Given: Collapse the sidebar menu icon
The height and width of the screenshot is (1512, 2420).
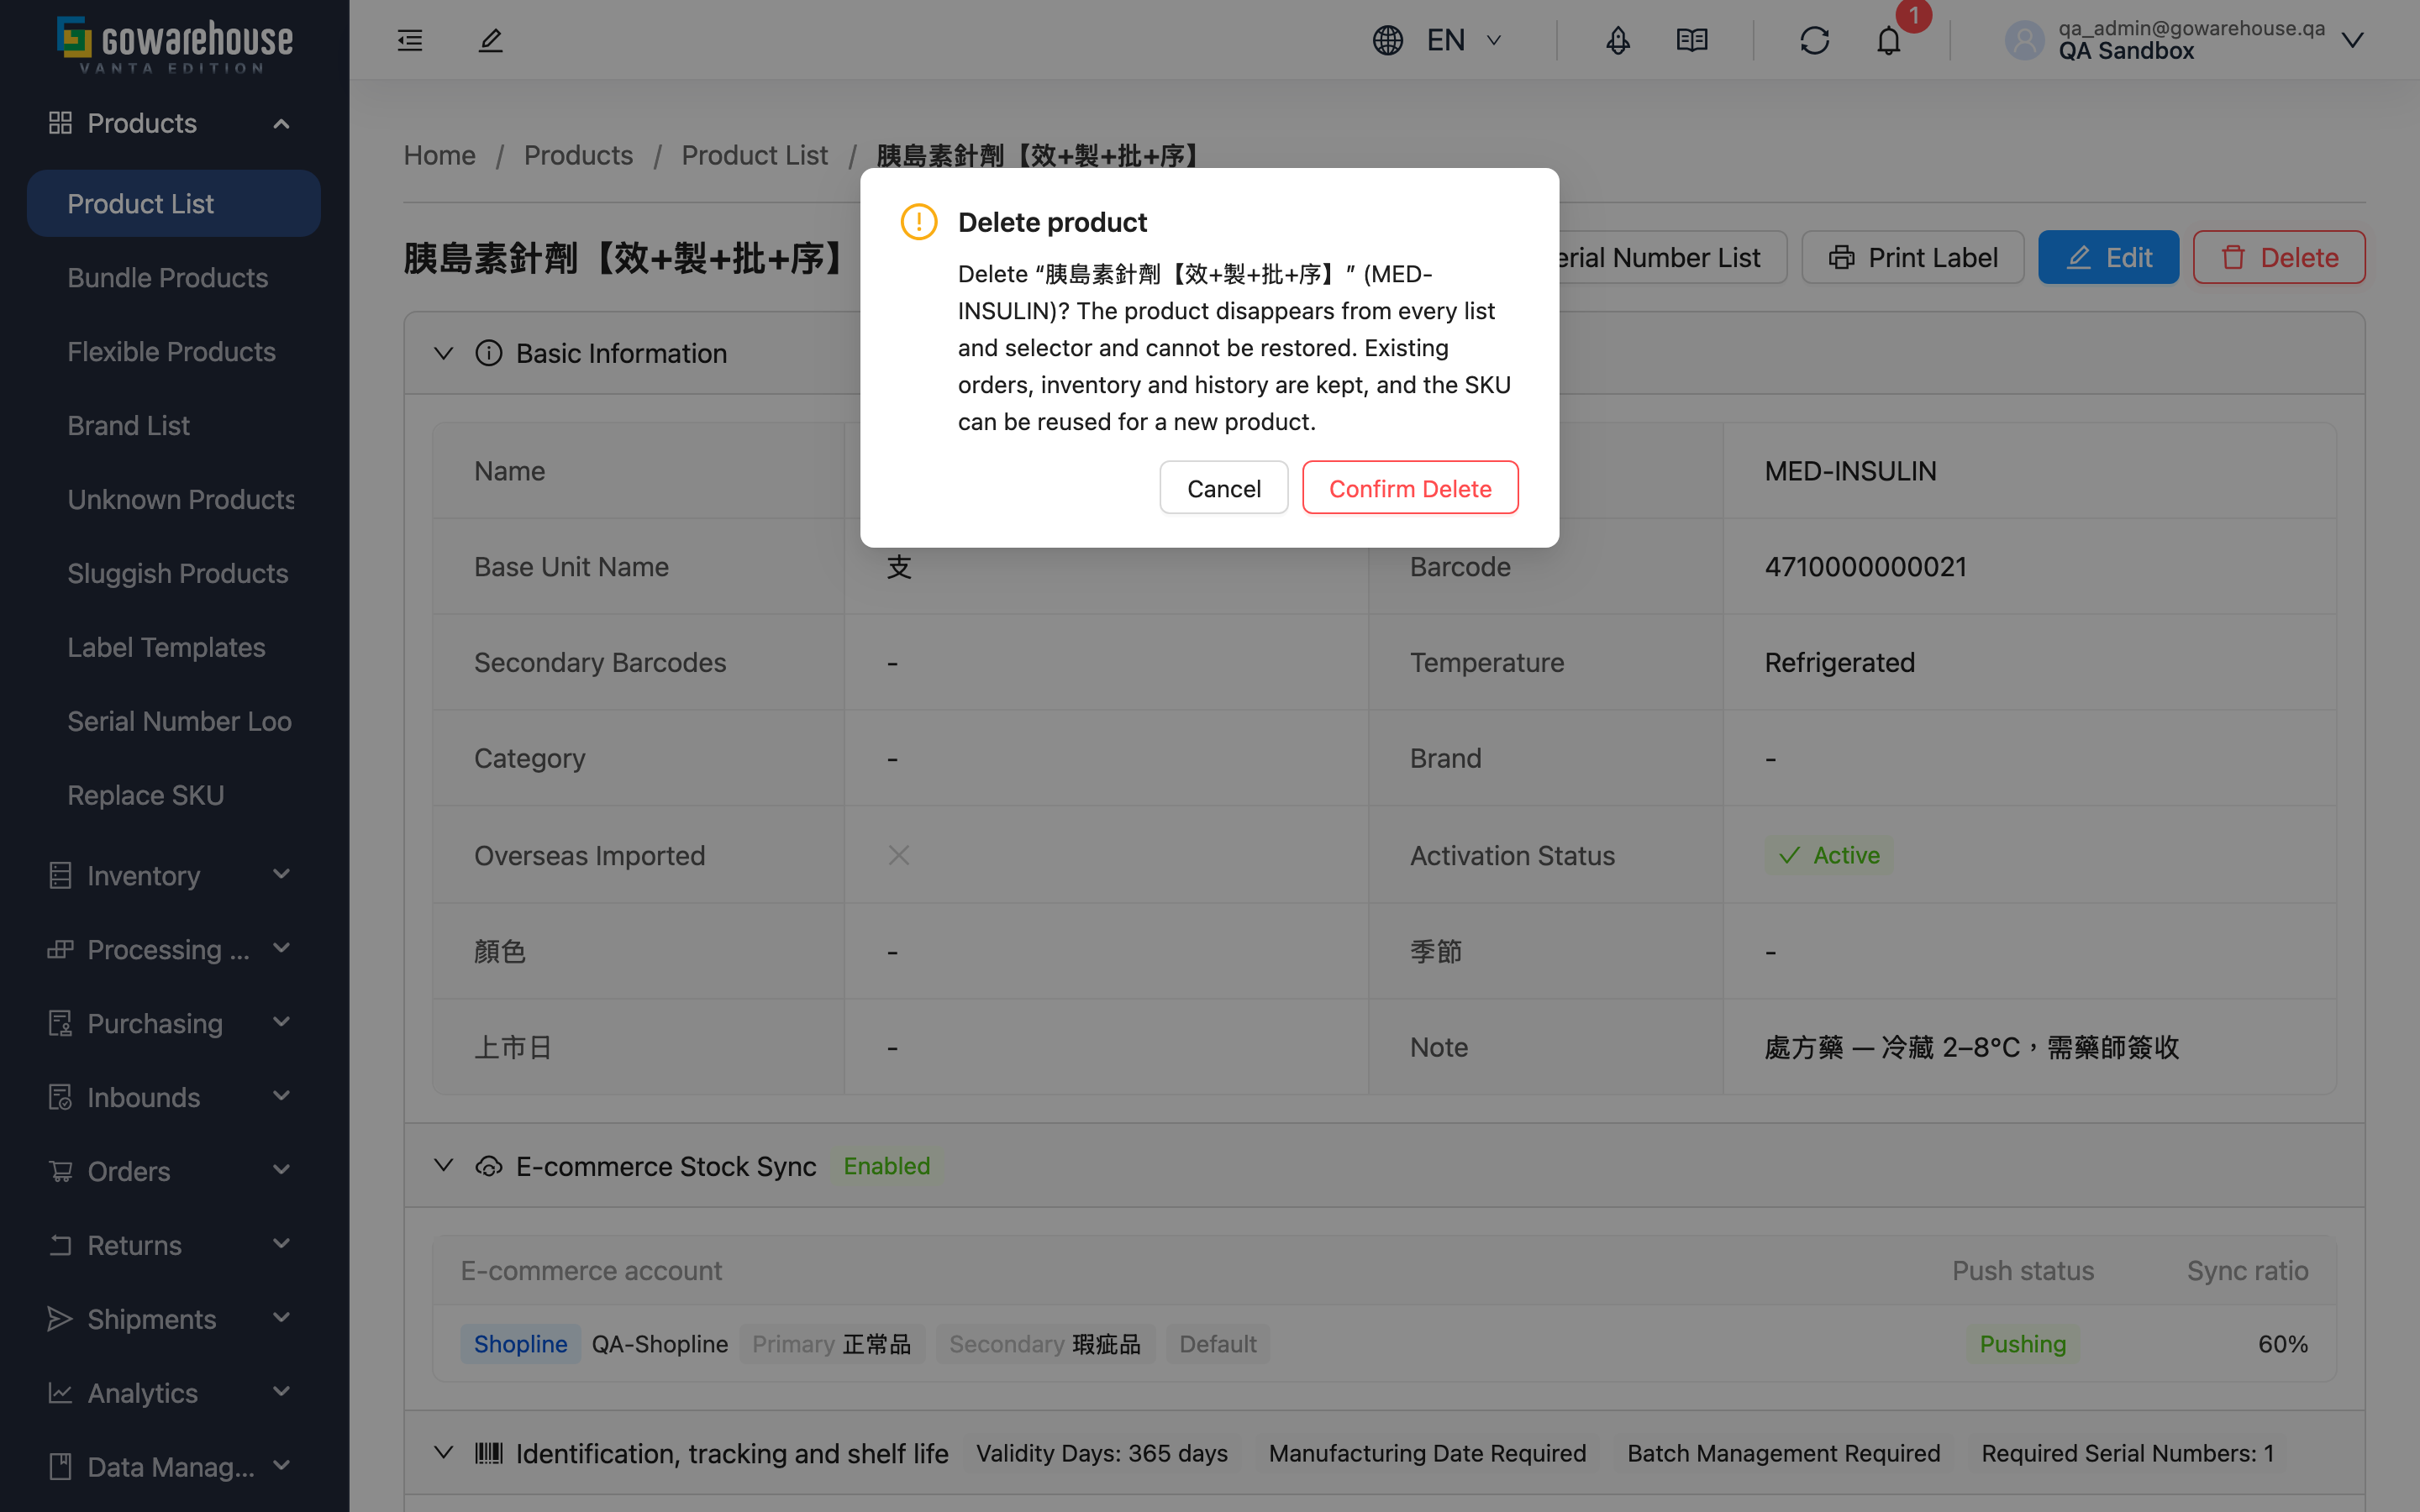Looking at the screenshot, I should [x=410, y=40].
